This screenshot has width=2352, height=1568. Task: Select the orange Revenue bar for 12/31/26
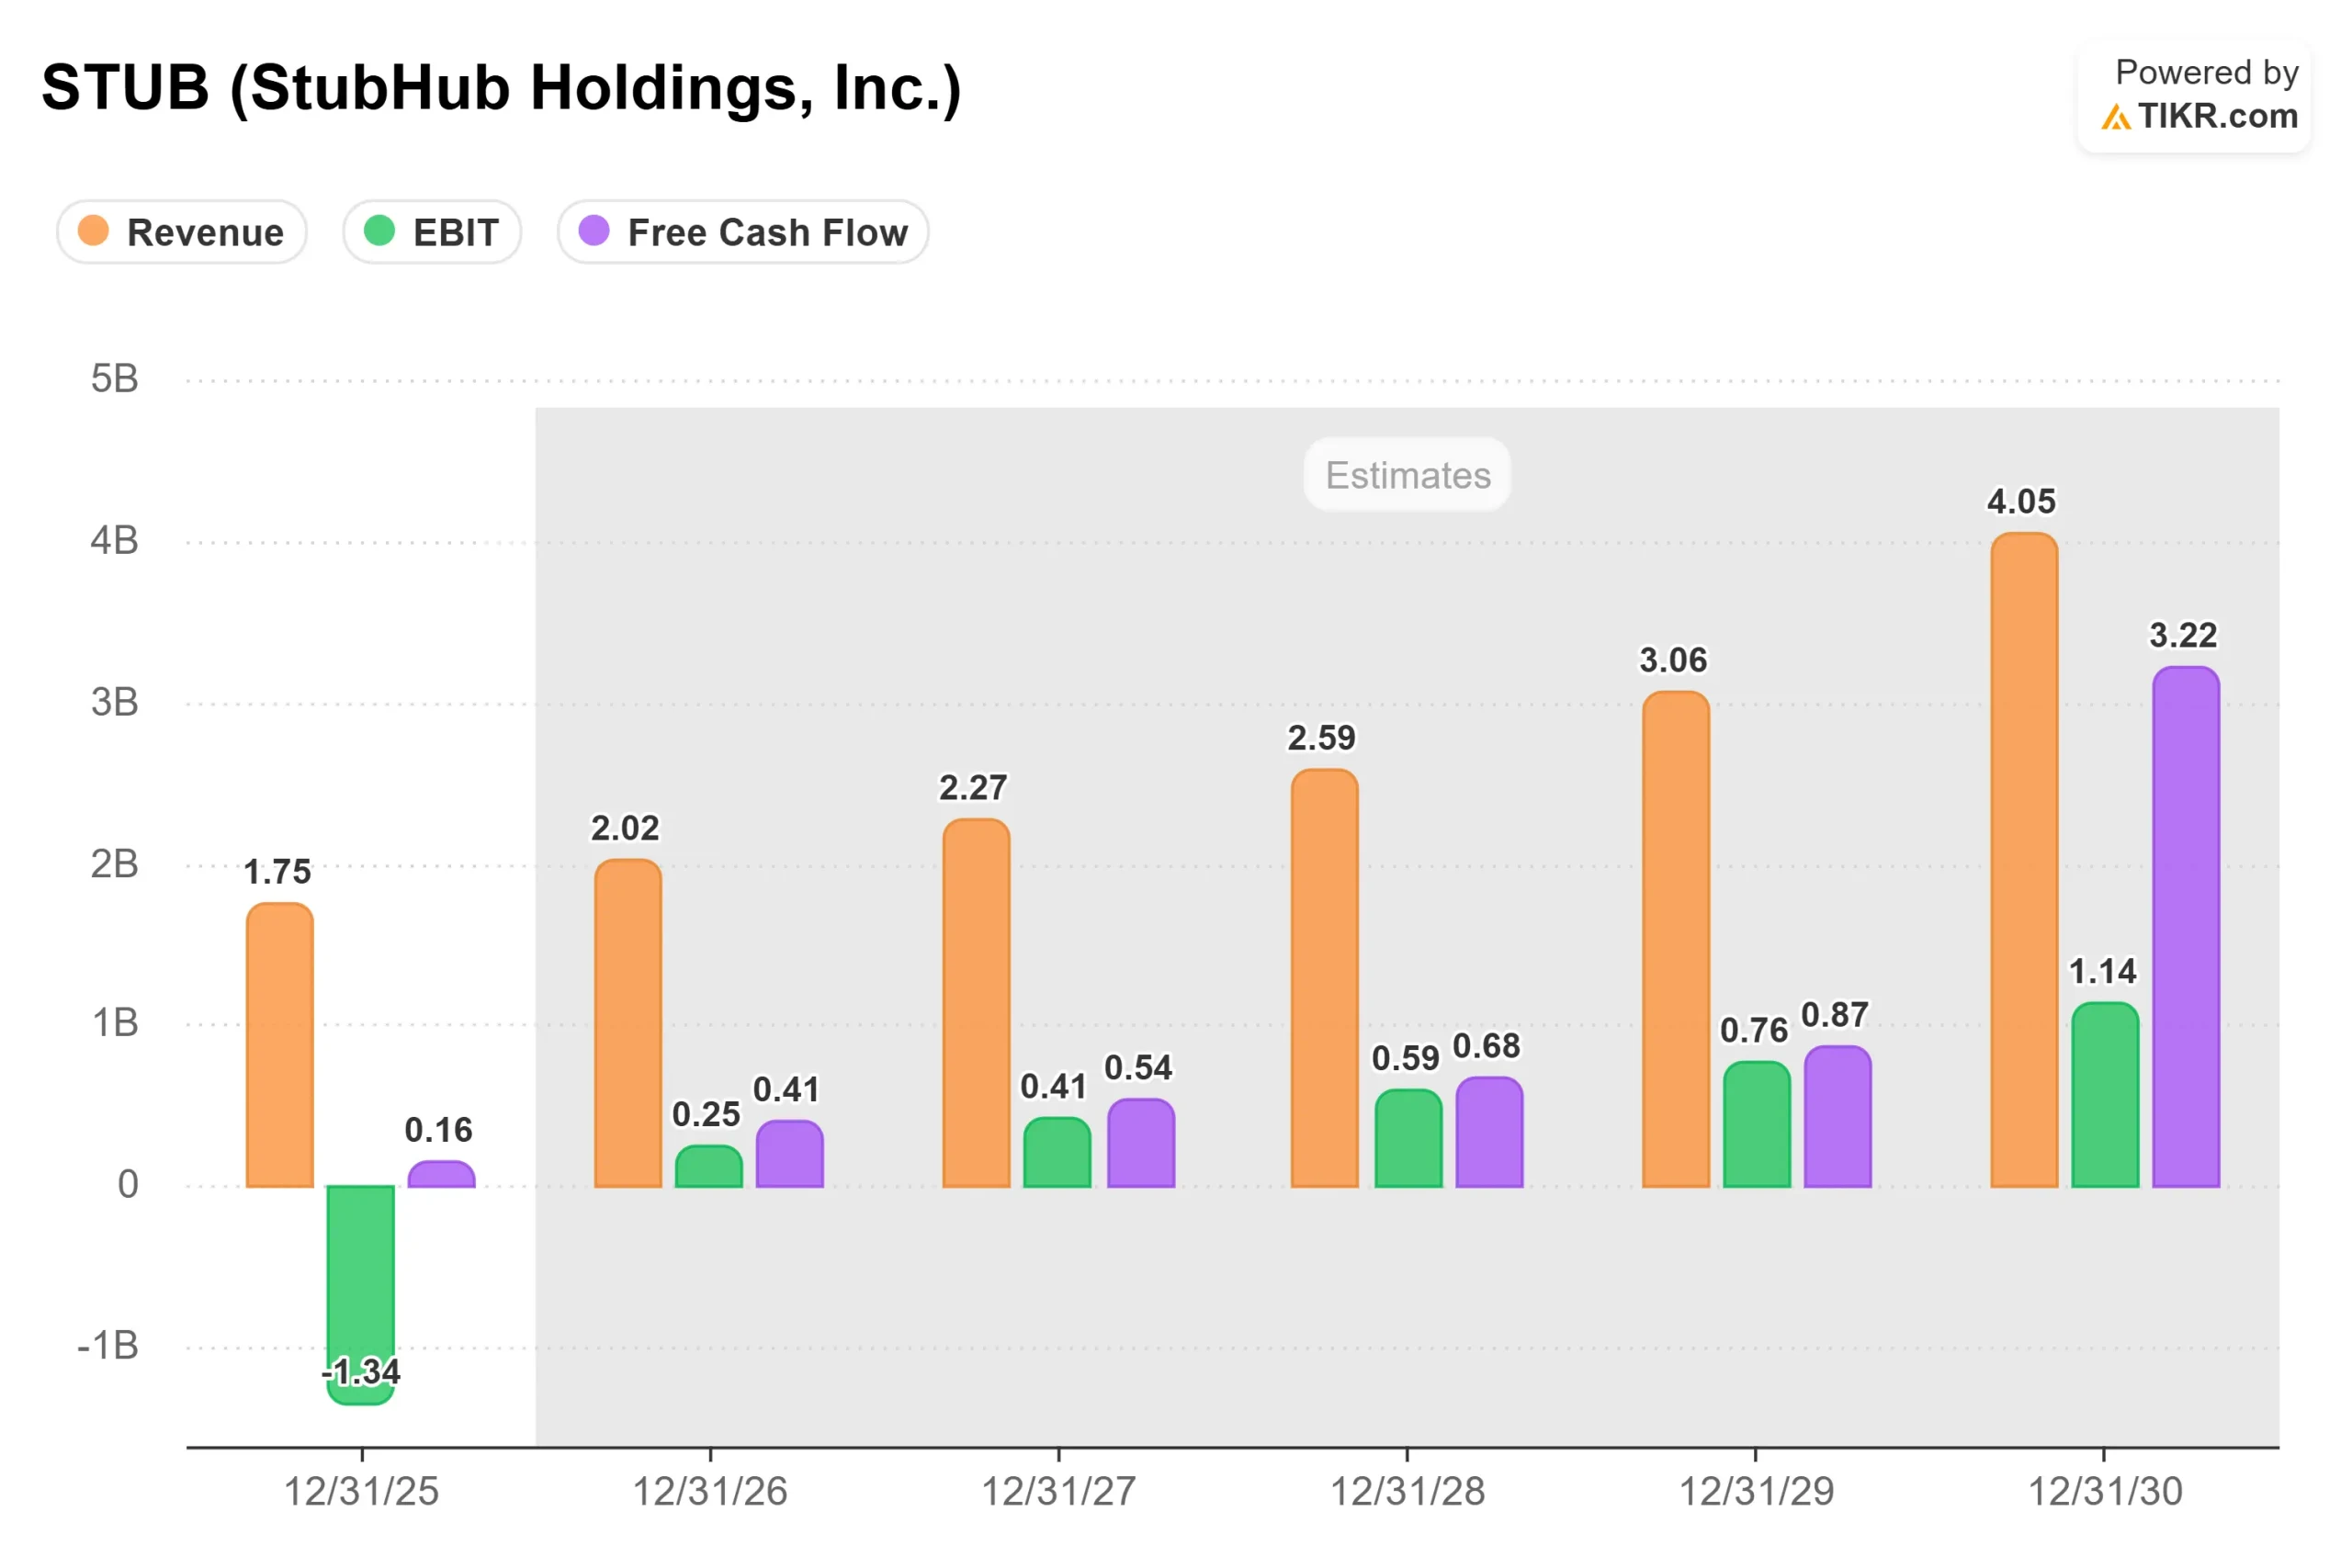(x=628, y=1023)
